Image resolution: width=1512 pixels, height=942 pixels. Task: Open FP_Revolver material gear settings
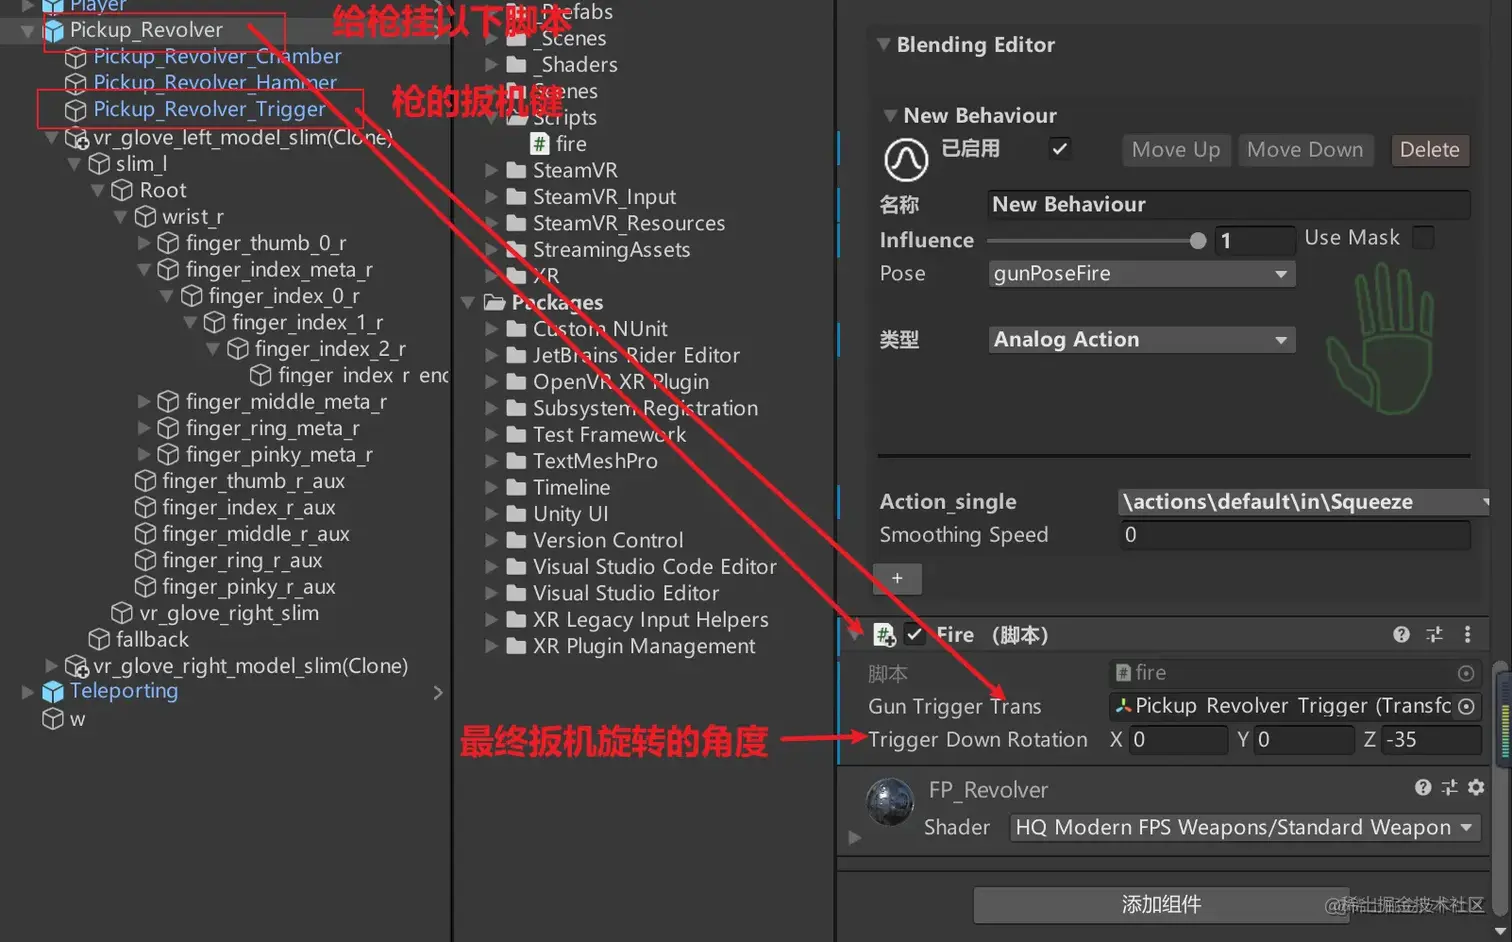[x=1476, y=787]
